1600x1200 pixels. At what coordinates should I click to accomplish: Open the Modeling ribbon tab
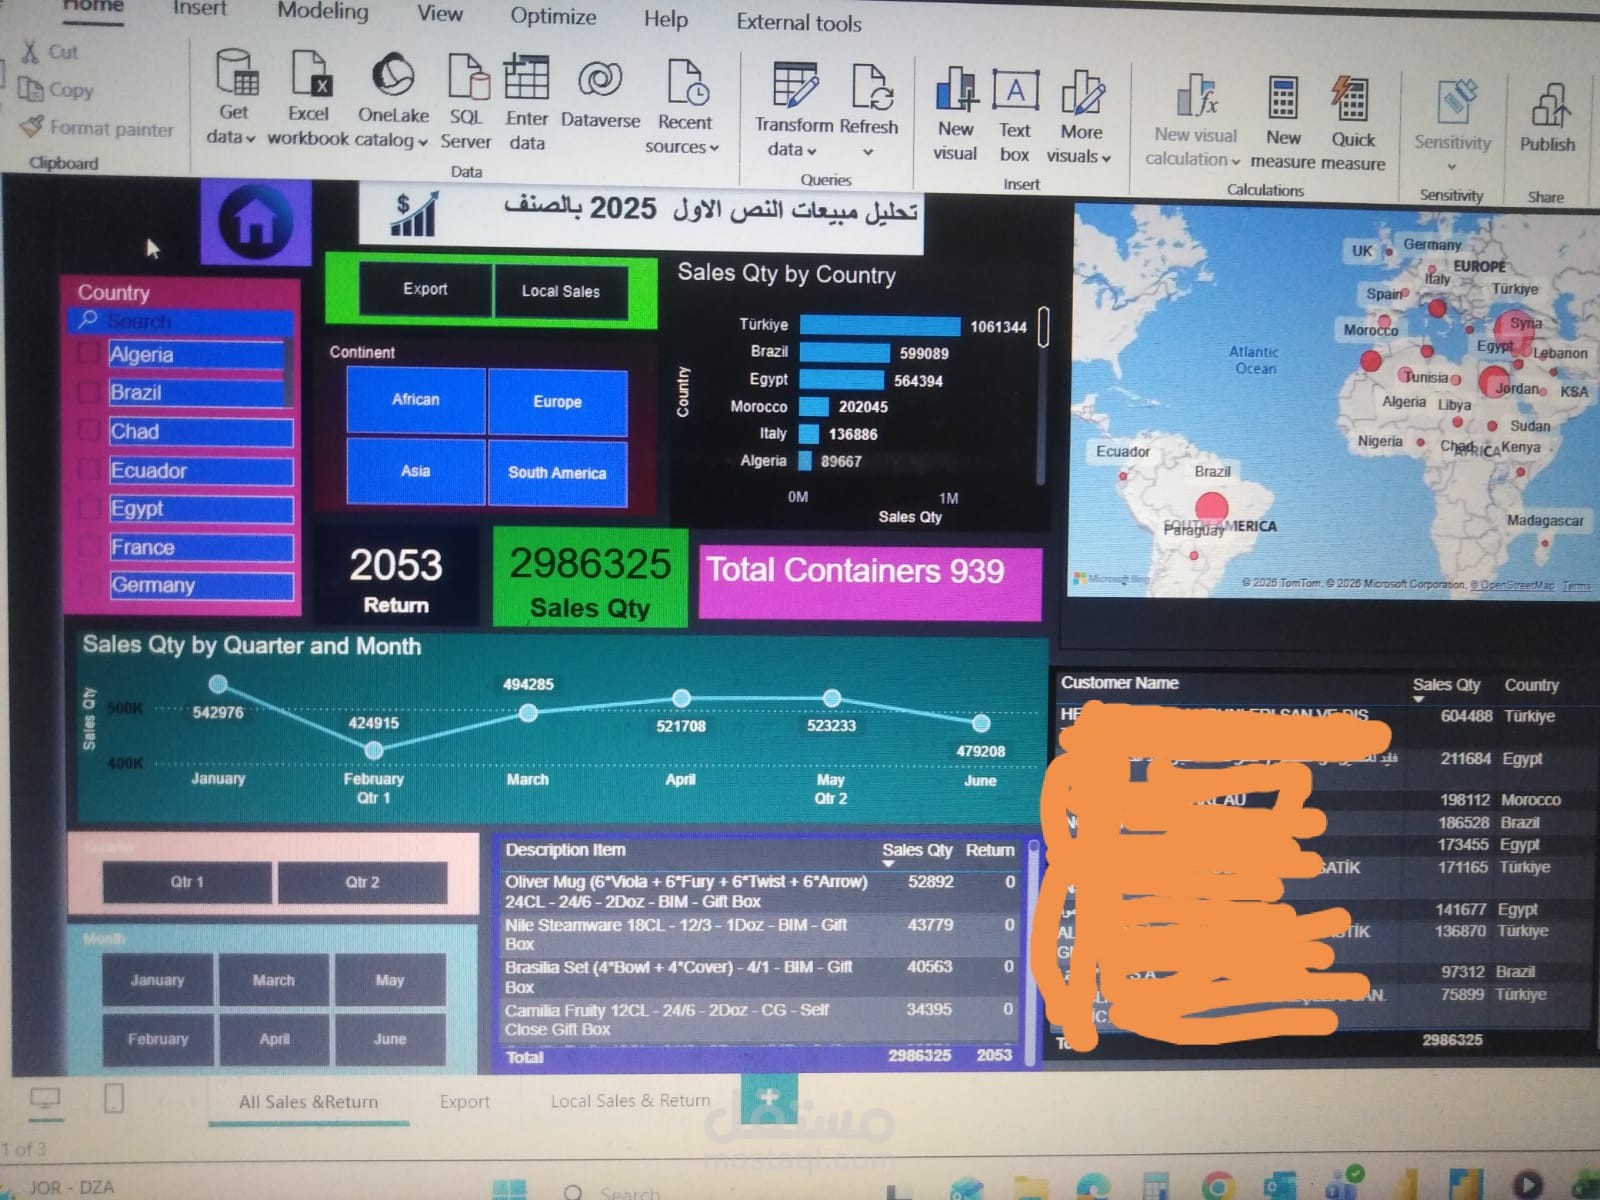[x=323, y=11]
